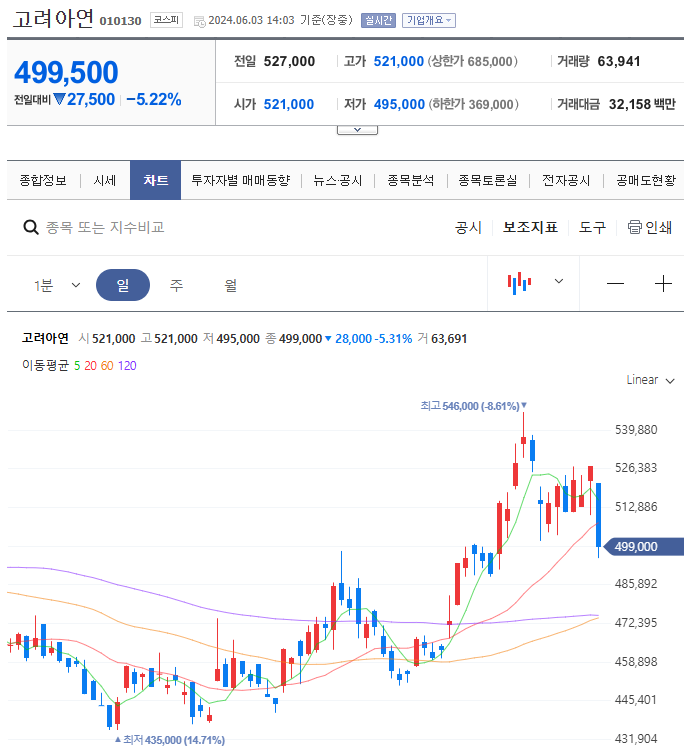Open the 종합정보 tab
Image resolution: width=684 pixels, height=753 pixels.
pos(43,180)
